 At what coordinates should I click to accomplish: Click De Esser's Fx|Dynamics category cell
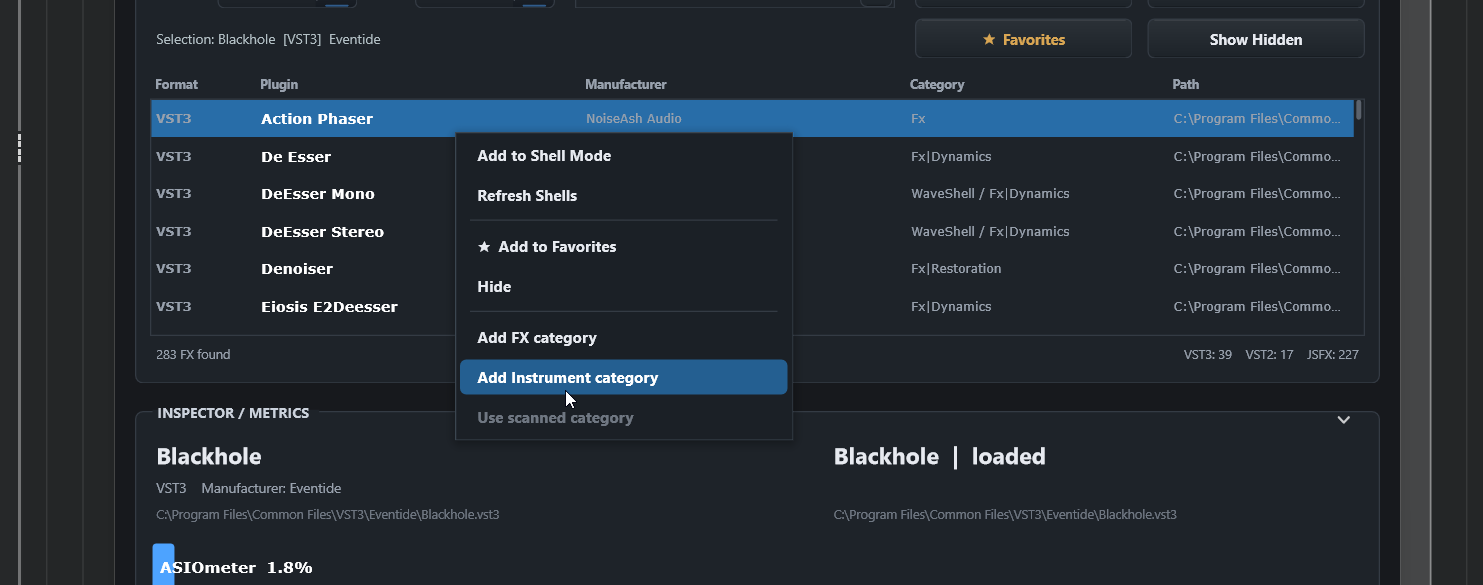pyautogui.click(x=951, y=157)
